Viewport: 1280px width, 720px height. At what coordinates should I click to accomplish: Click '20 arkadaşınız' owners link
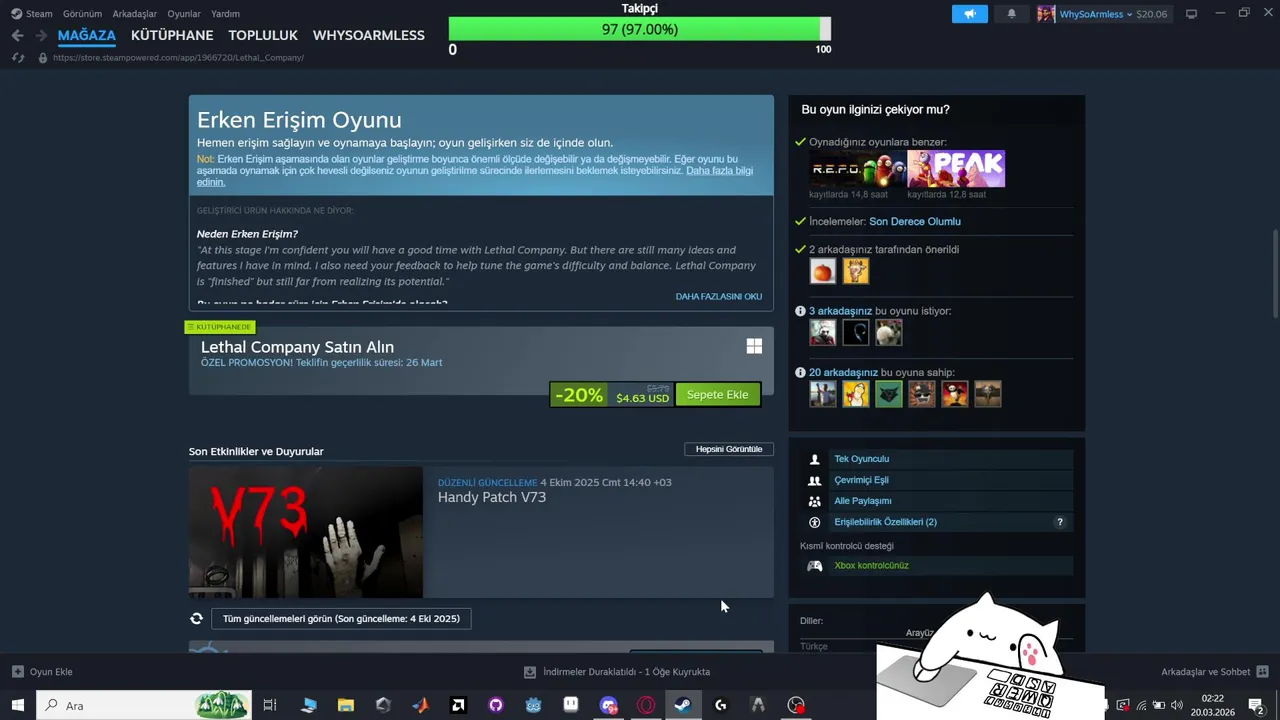[843, 372]
